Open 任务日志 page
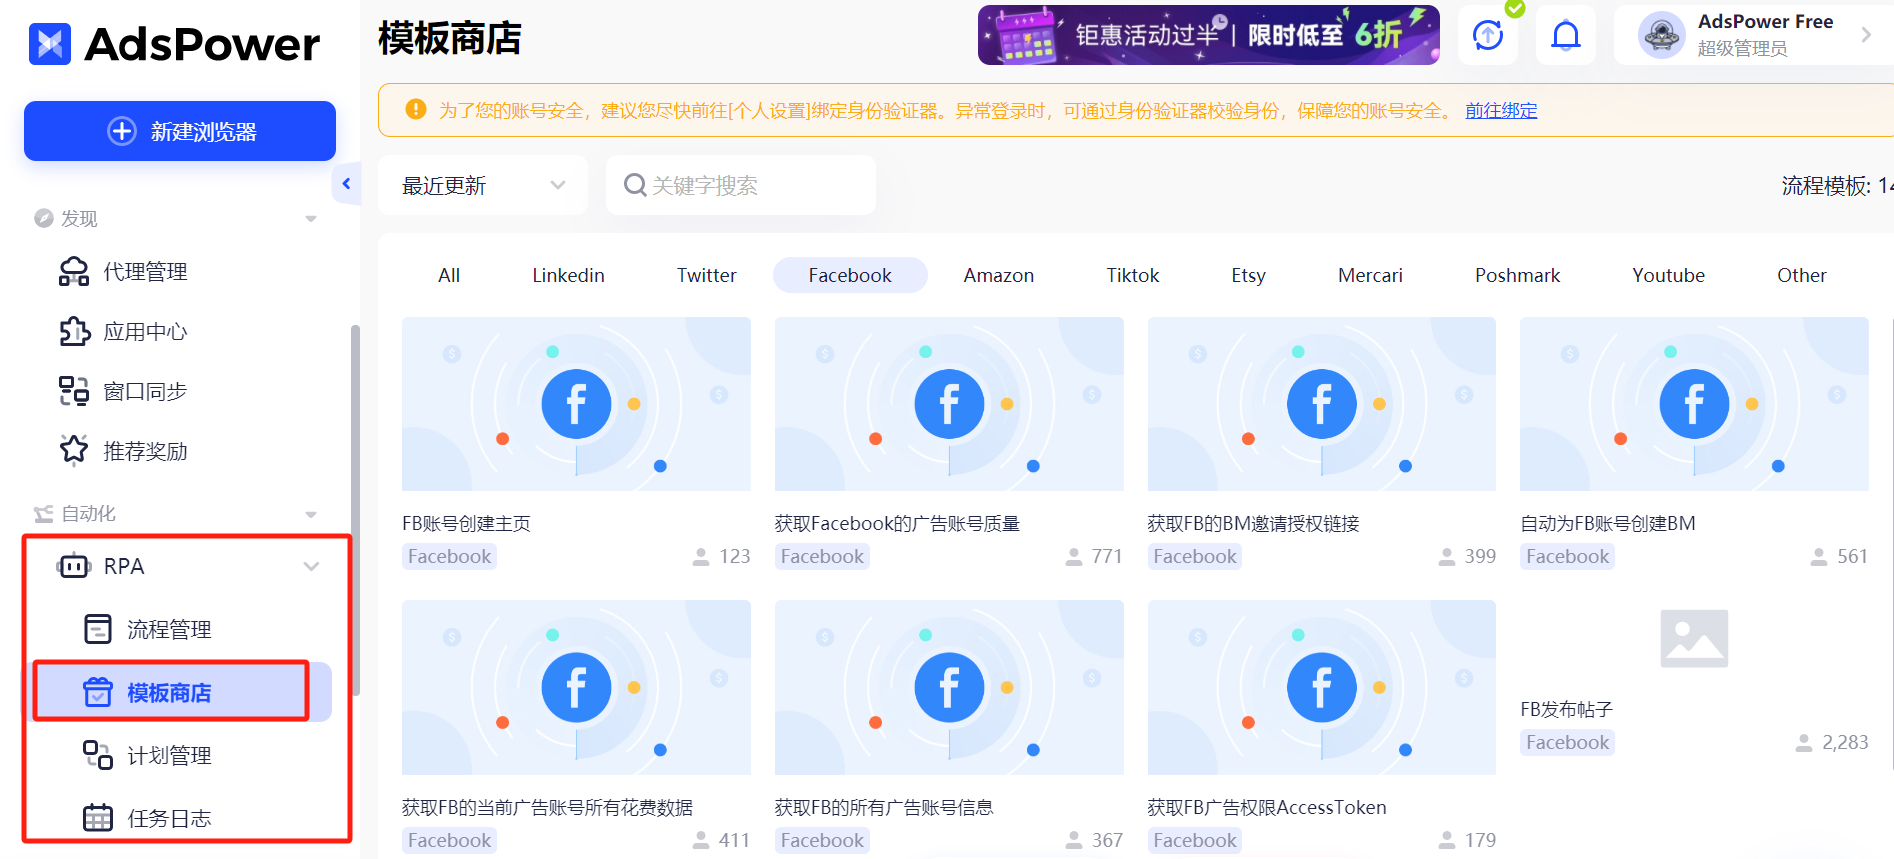 click(168, 819)
